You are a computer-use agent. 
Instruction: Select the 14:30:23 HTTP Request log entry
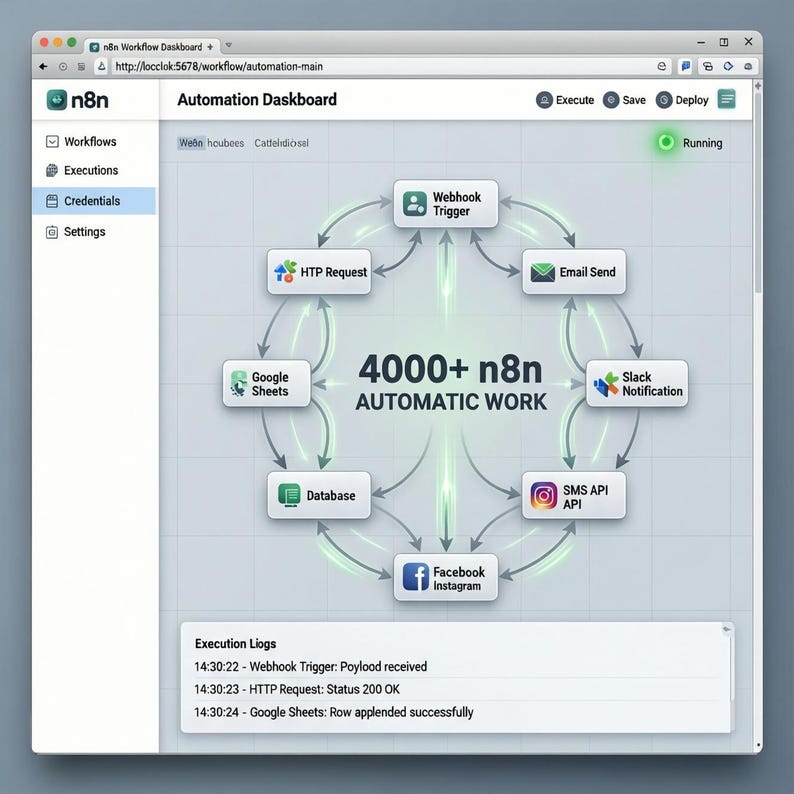297,689
